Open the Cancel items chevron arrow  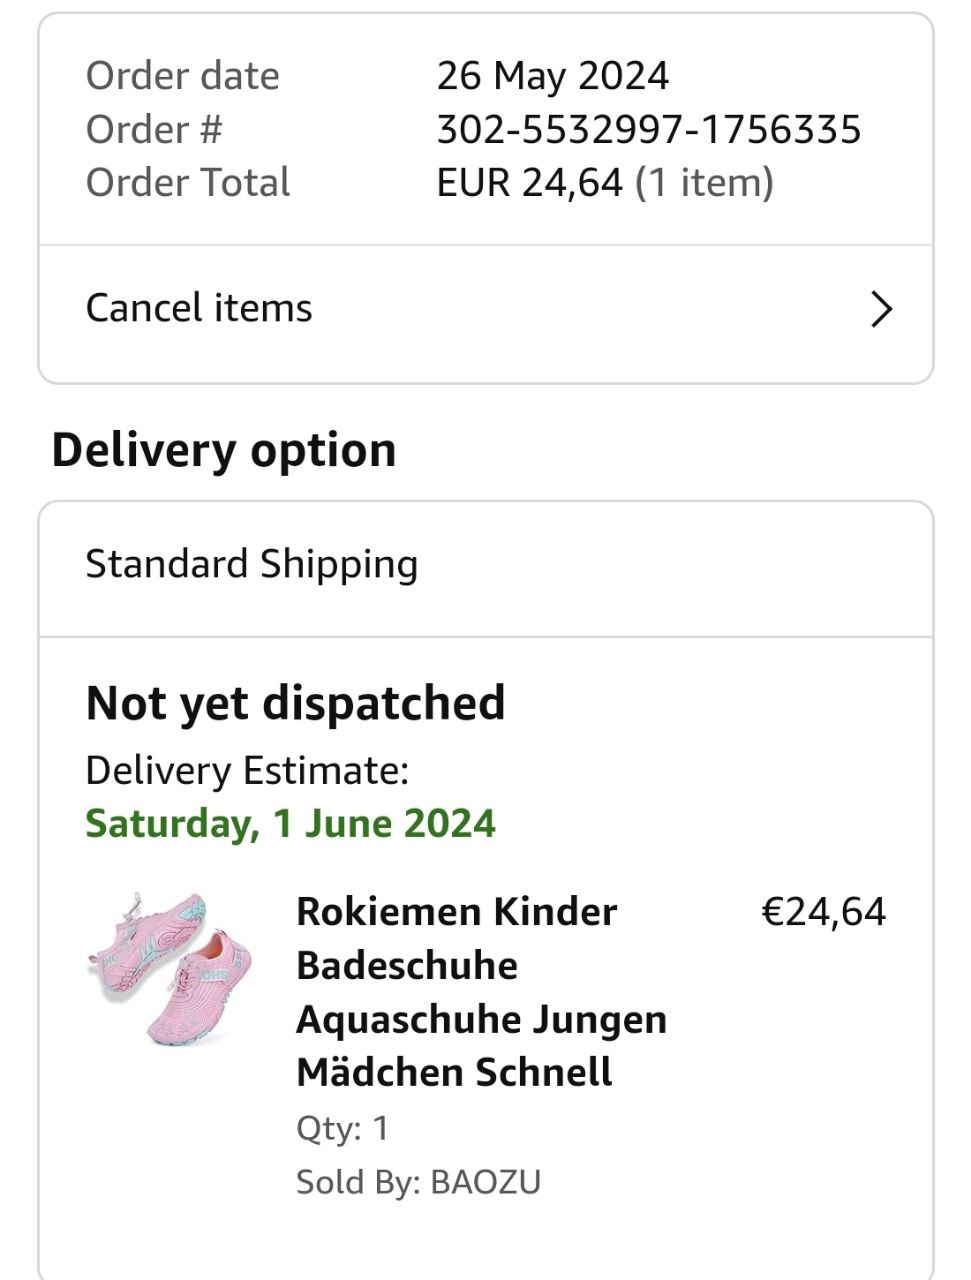(x=881, y=309)
